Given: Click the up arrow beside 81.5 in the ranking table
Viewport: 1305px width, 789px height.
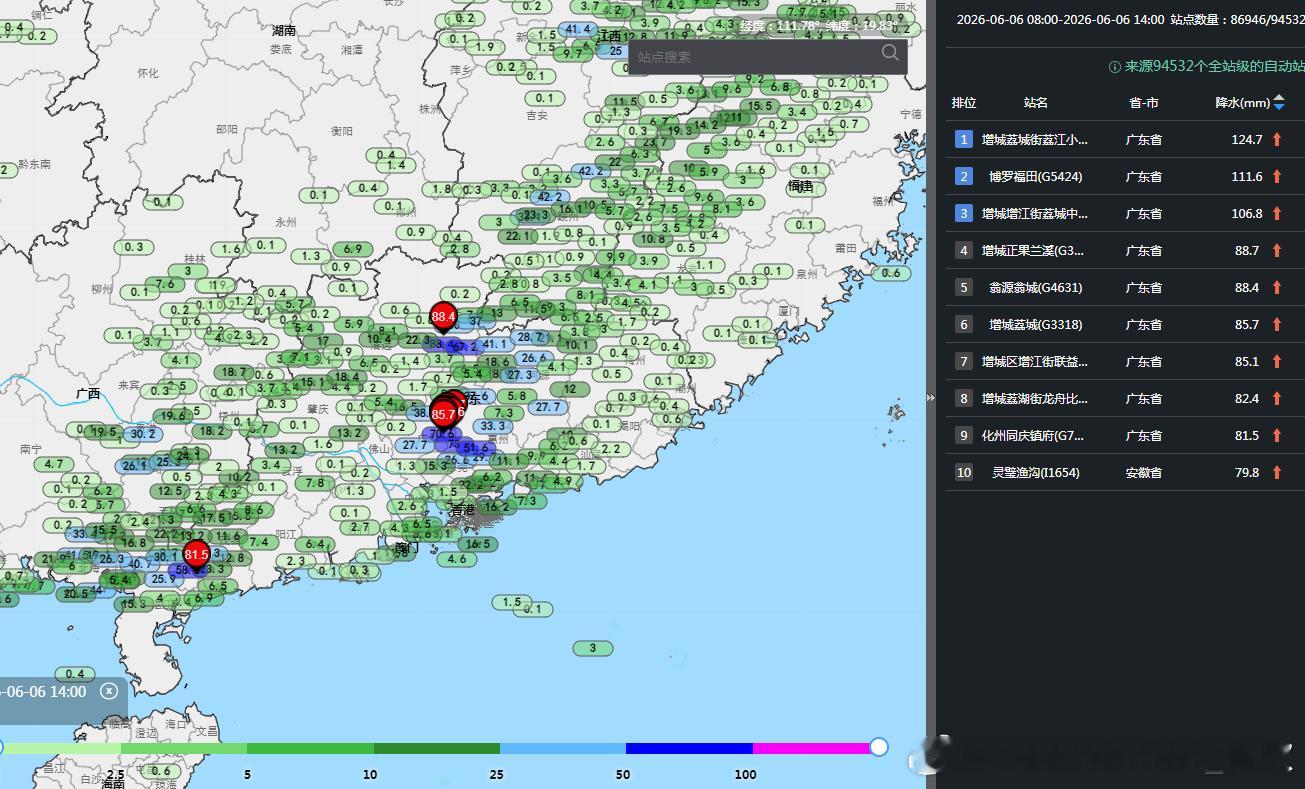Looking at the screenshot, I should [x=1277, y=436].
